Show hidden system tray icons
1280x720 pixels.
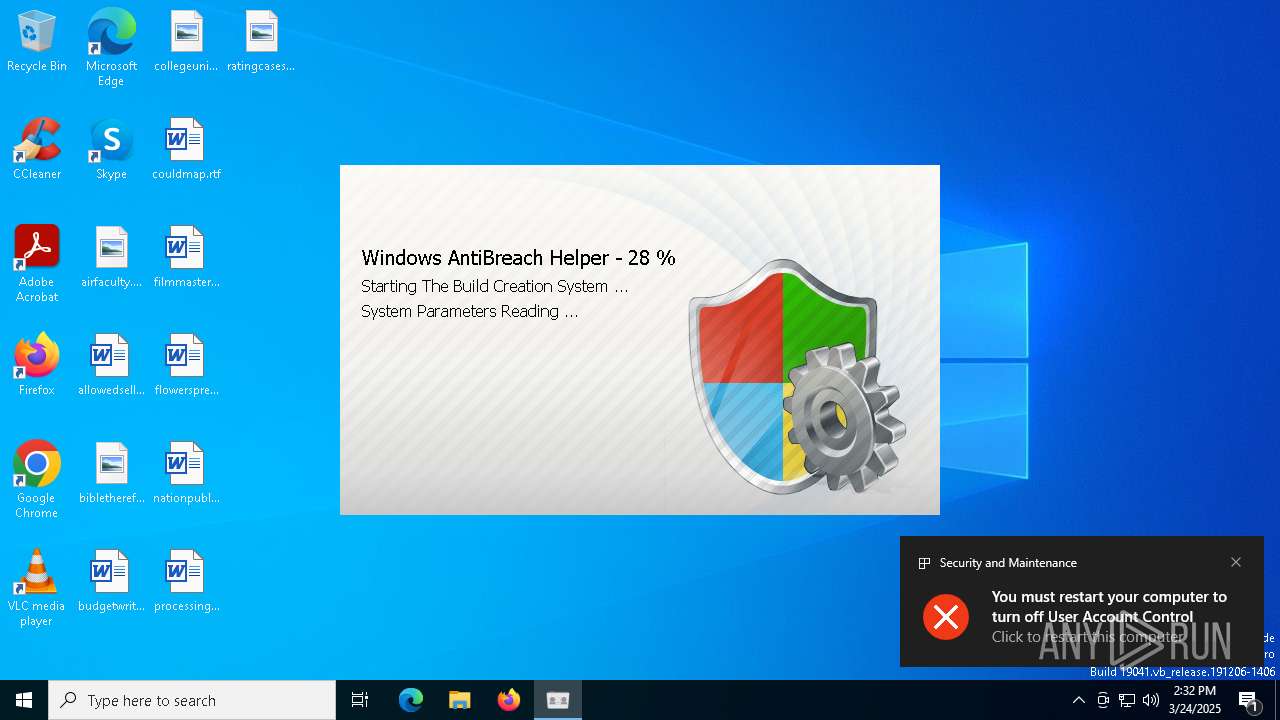(x=1078, y=700)
